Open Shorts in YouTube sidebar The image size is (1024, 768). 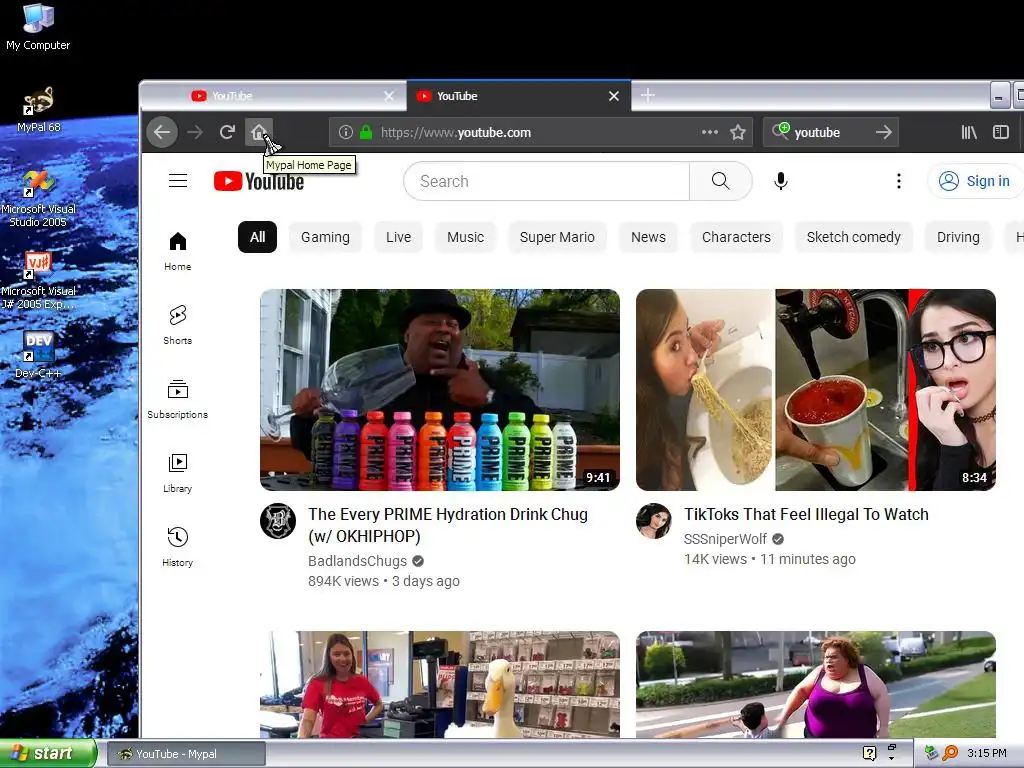coord(178,325)
